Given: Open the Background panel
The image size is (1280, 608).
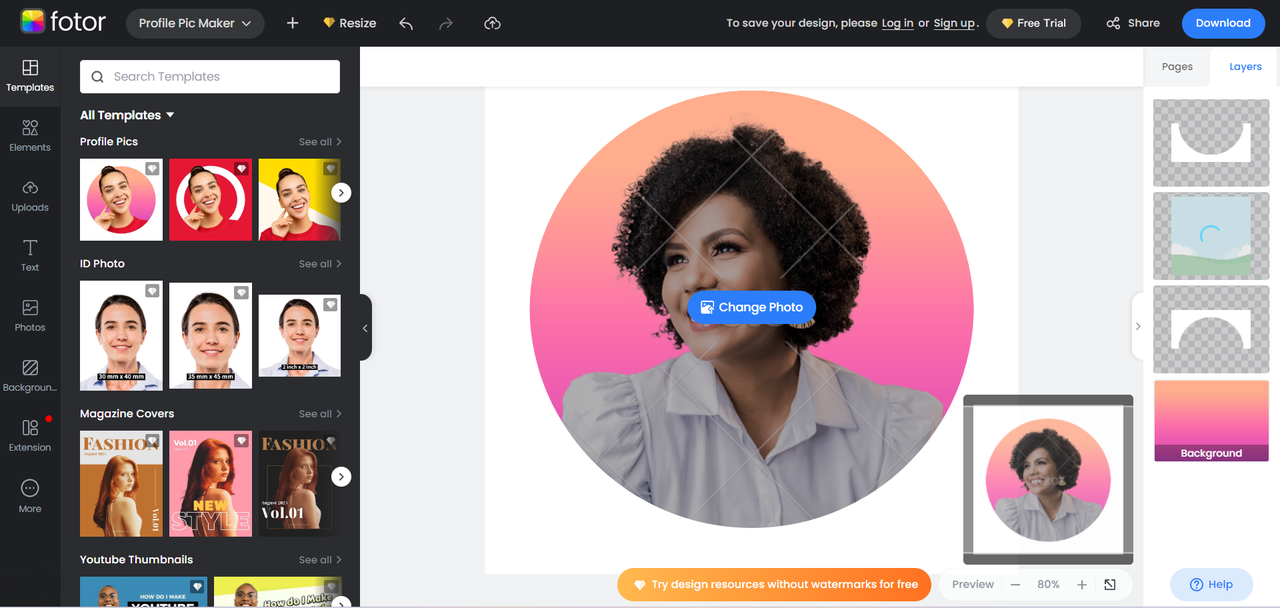Looking at the screenshot, I should 30,374.
